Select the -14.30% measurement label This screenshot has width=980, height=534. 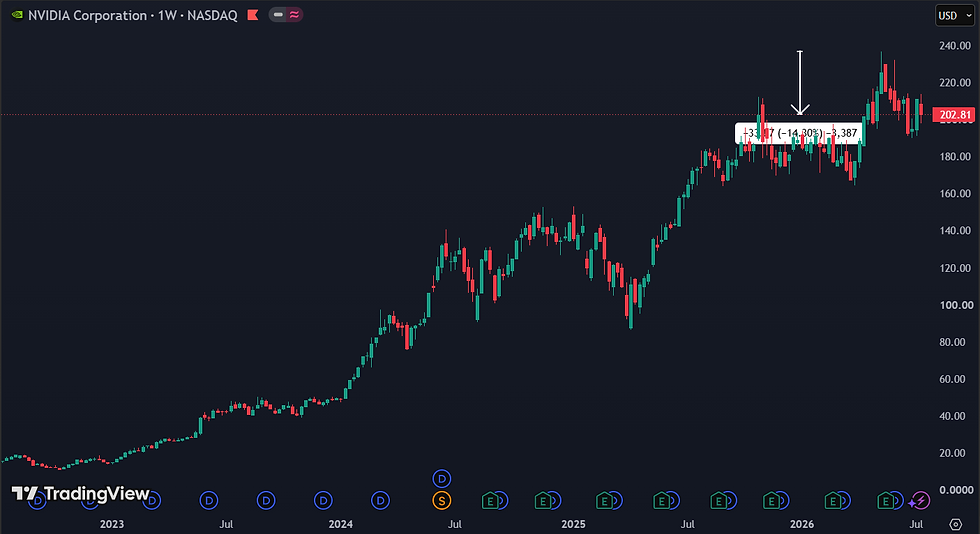799,133
